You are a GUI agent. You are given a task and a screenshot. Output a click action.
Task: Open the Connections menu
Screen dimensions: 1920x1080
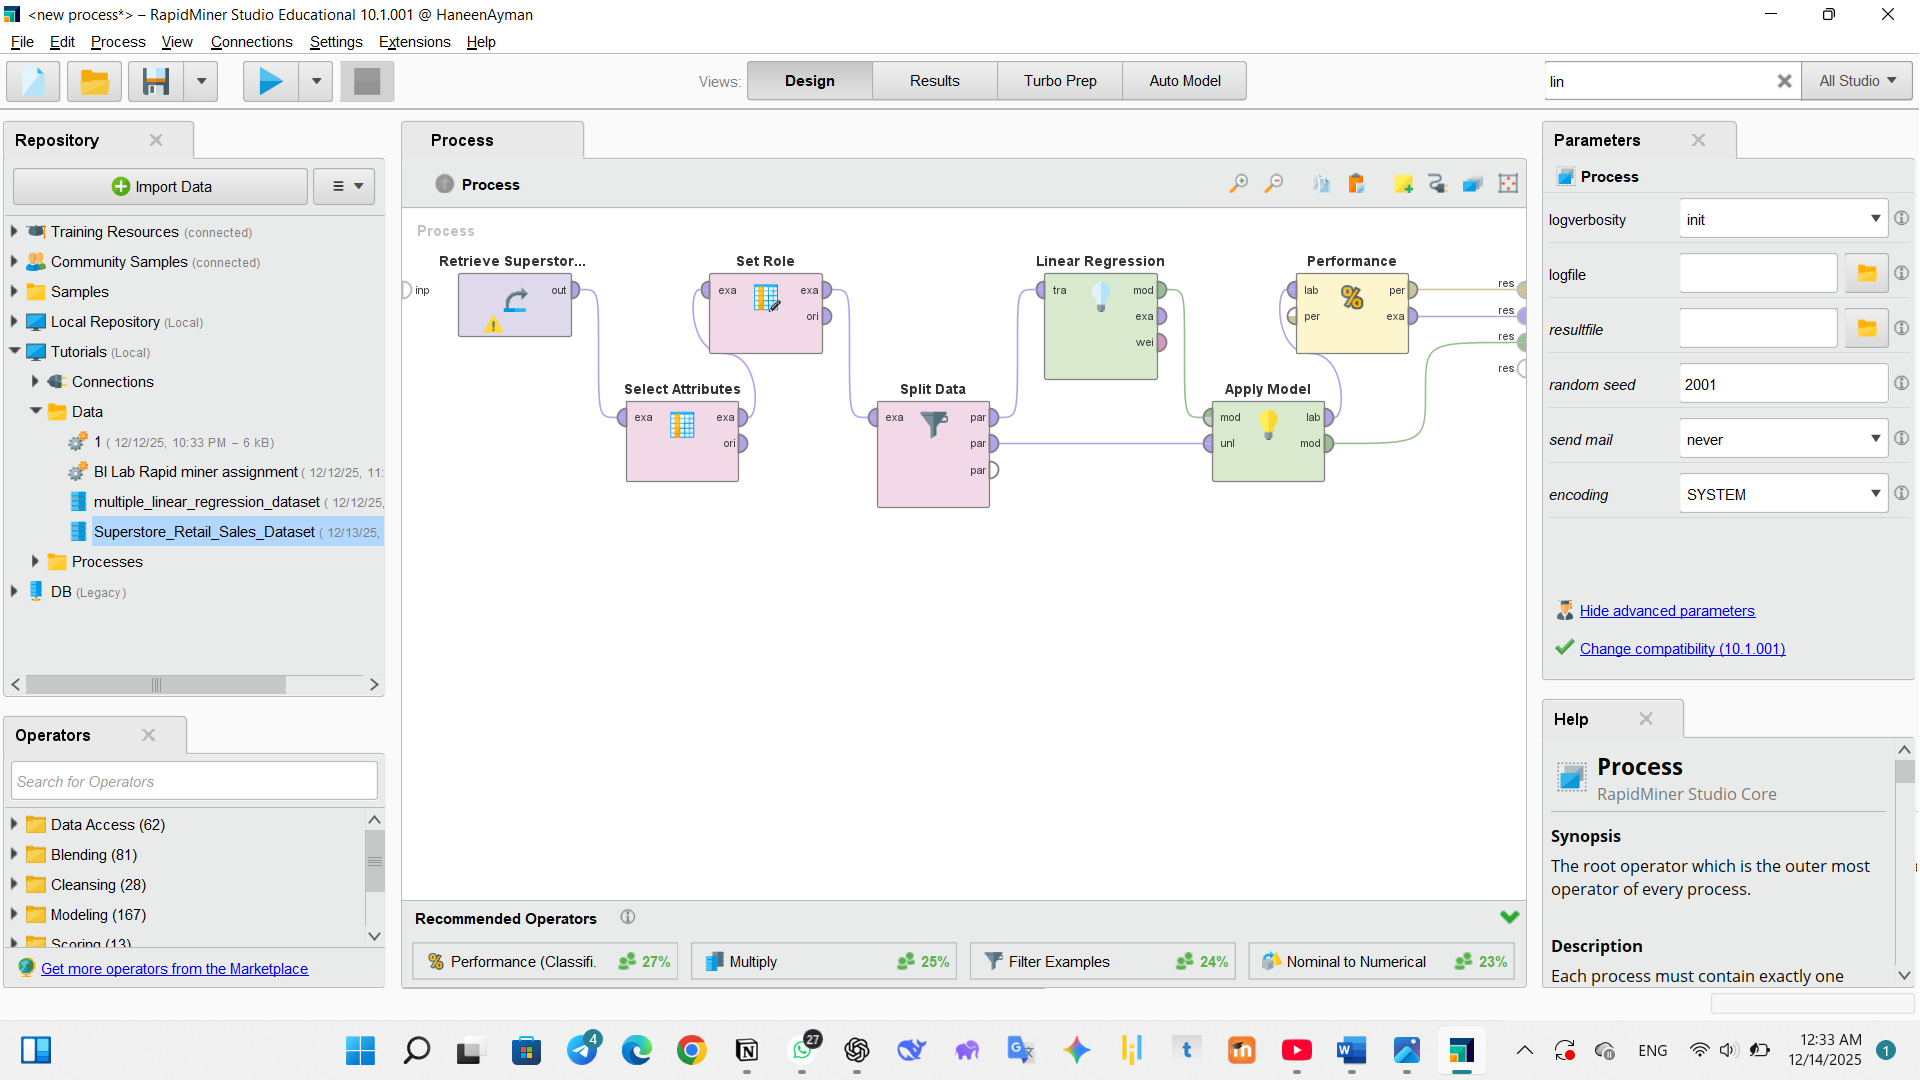point(251,42)
